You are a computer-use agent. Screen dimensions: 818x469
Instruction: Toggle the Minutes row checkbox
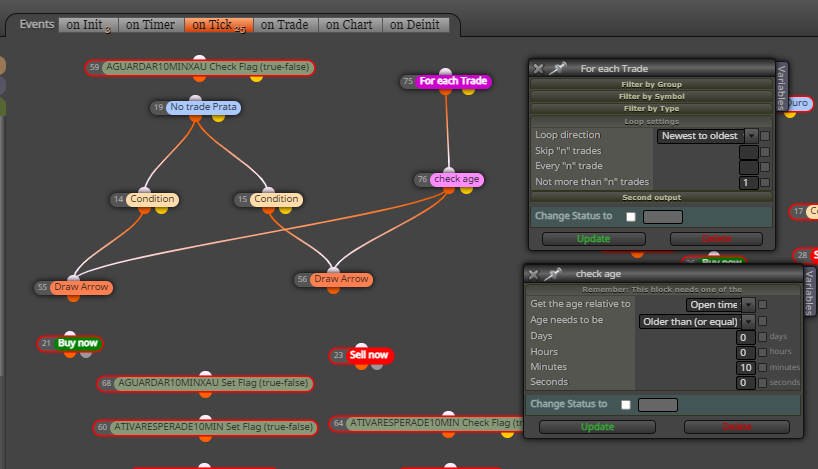pos(762,367)
